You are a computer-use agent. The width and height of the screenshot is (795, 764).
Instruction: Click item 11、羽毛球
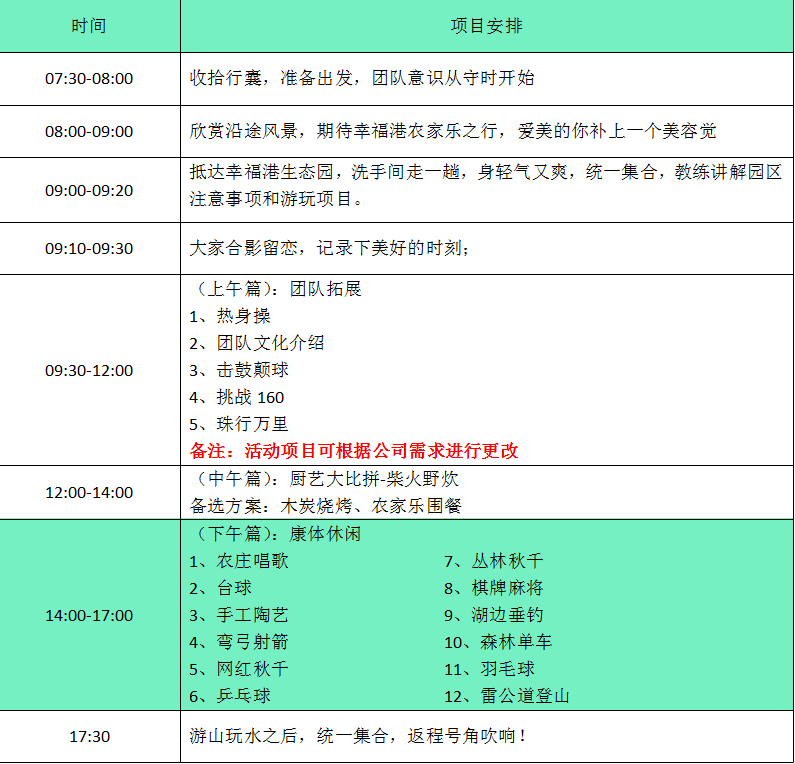click(489, 669)
